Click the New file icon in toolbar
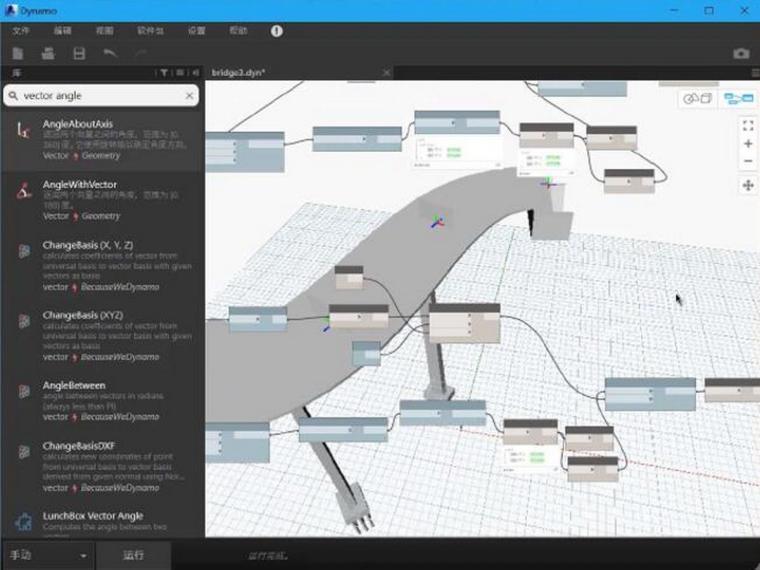 coord(18,53)
